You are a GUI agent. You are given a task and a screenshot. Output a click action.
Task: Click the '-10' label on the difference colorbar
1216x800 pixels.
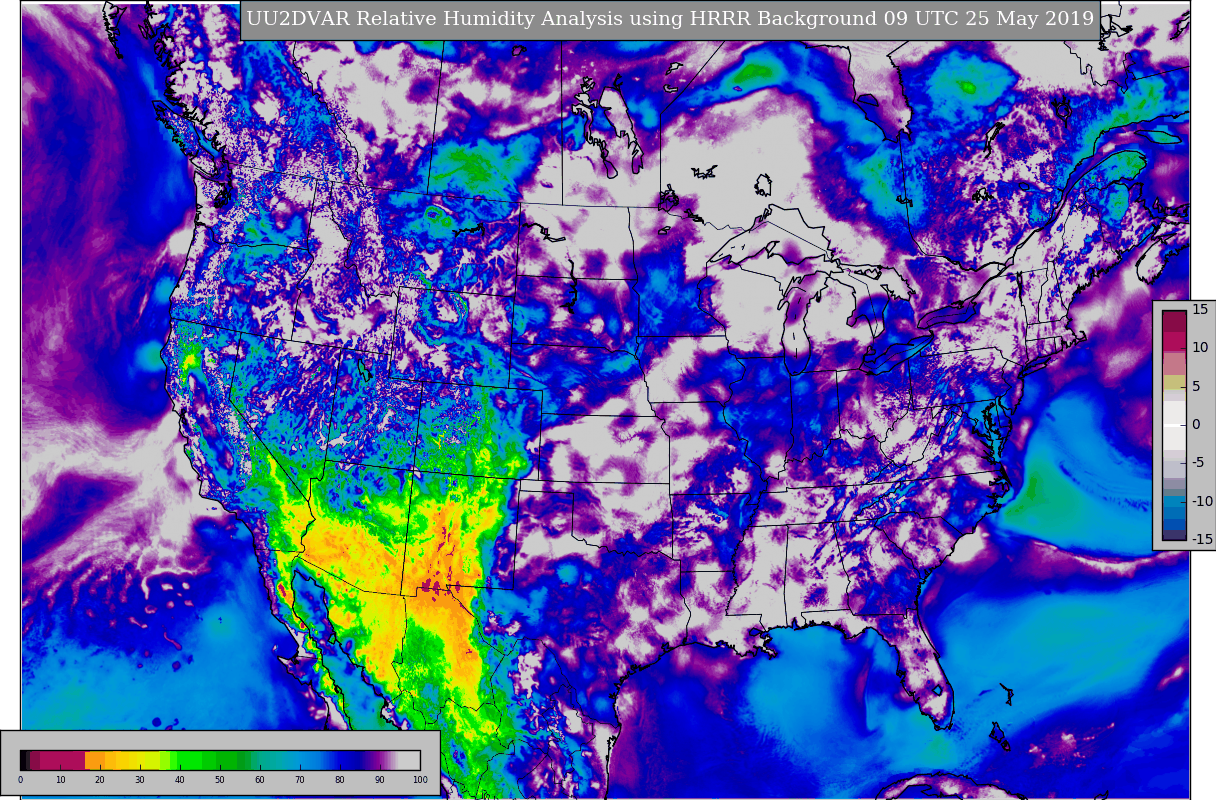tap(1201, 501)
